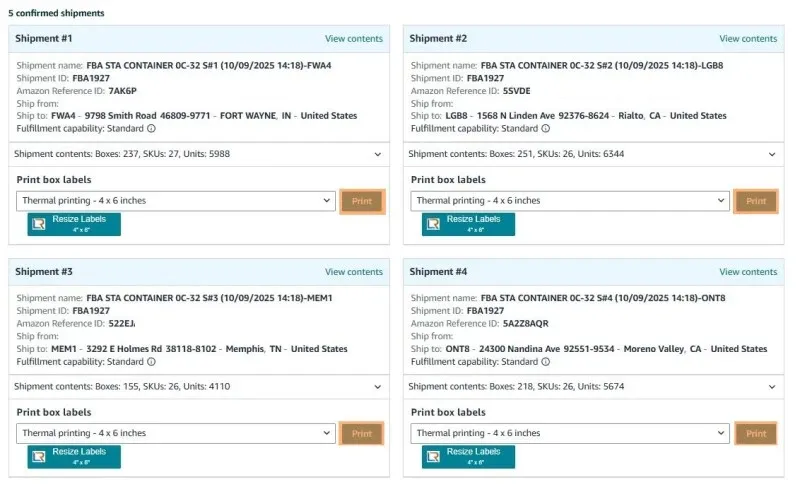Click the '5 confirmed shipments' heading
This screenshot has height=487, width=800.
pos(56,13)
